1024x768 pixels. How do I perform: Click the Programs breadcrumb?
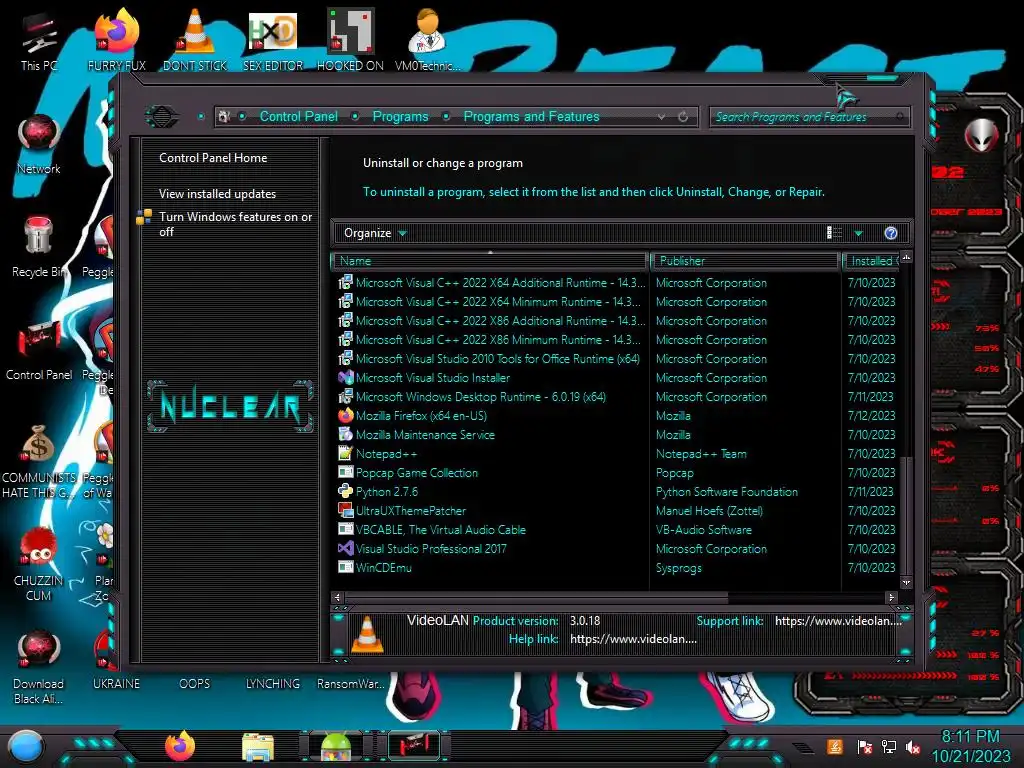tap(400, 116)
